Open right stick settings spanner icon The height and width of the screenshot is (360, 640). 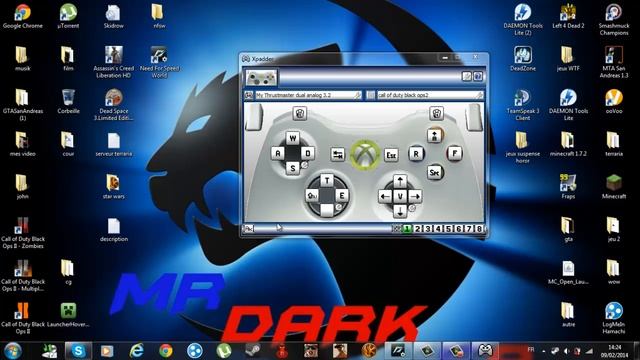[x=412, y=208]
